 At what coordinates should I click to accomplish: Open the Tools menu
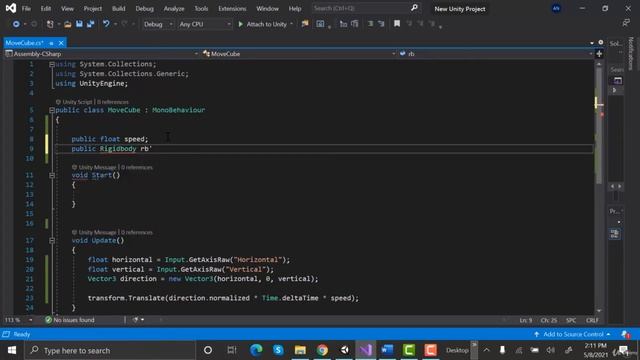[x=201, y=9]
